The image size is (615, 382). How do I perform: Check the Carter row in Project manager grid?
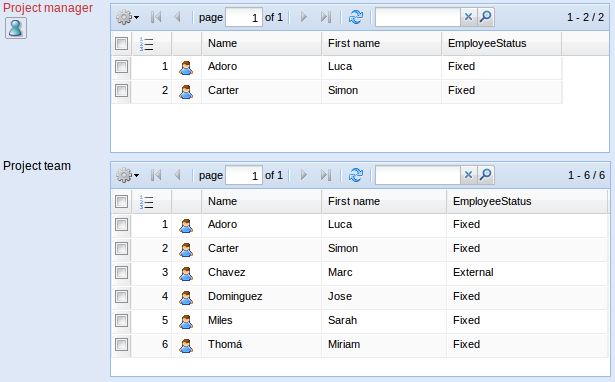(122, 91)
